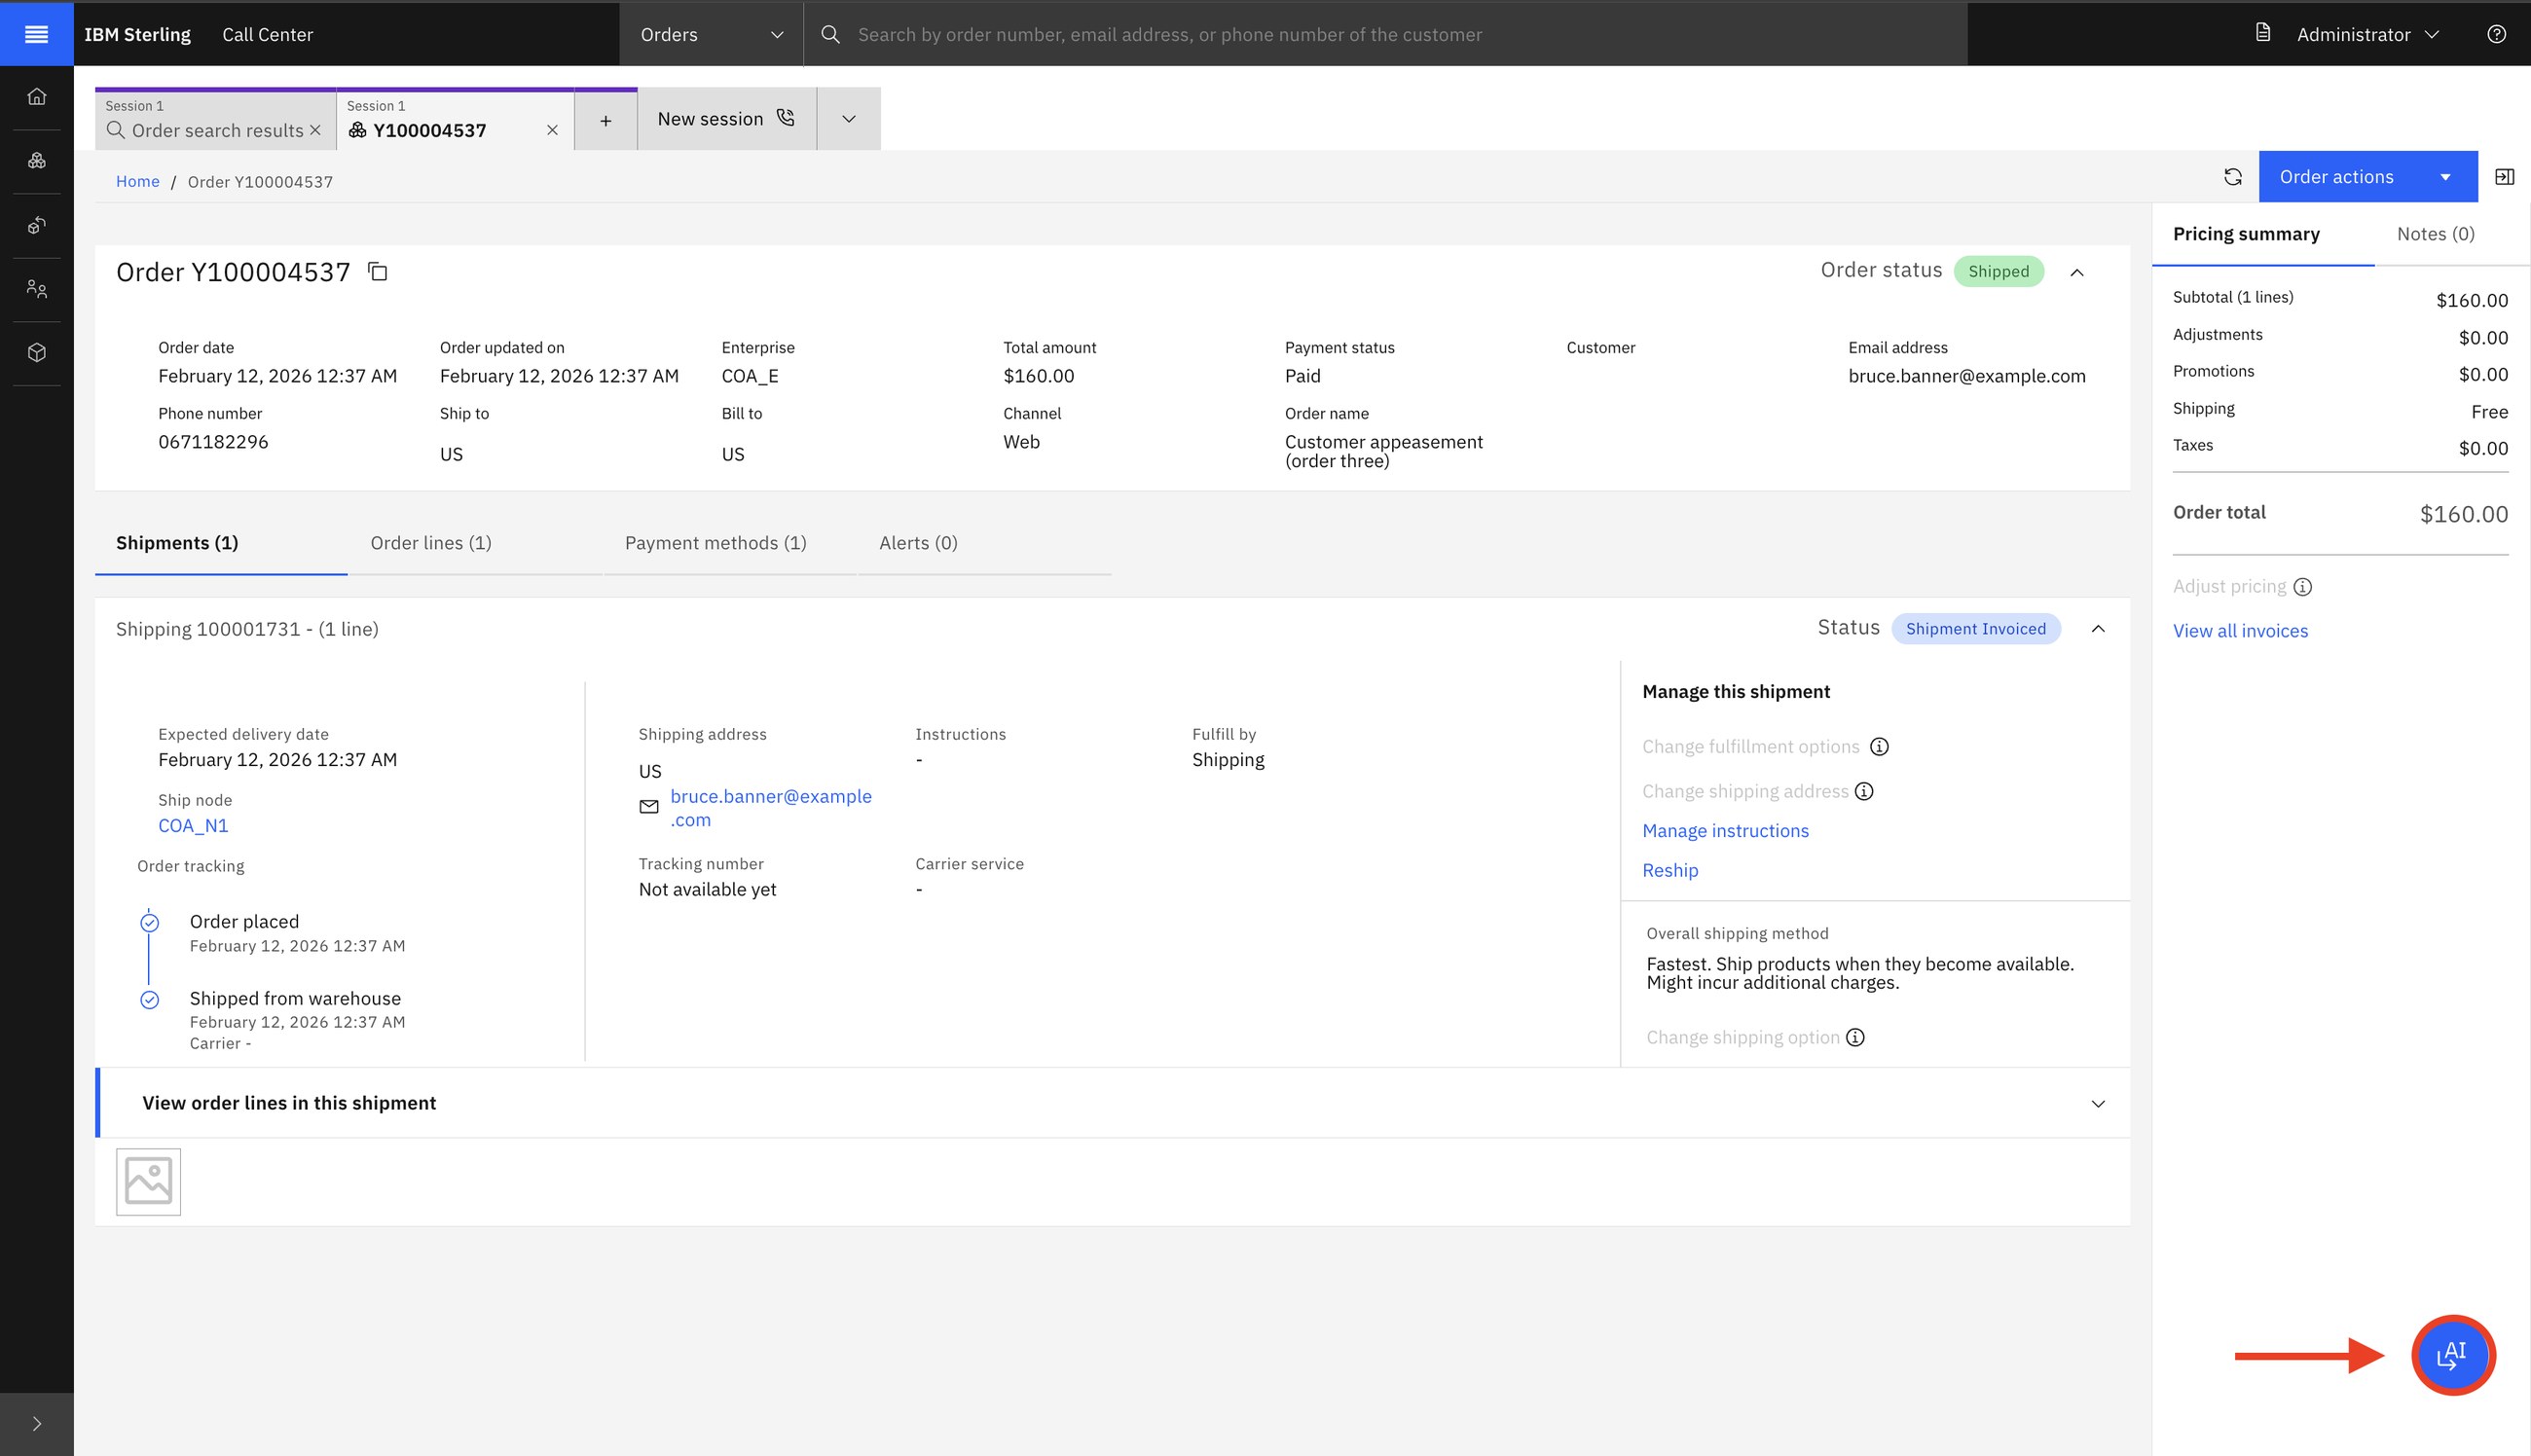Click the disabled Change shipping option text

(x=1742, y=1038)
